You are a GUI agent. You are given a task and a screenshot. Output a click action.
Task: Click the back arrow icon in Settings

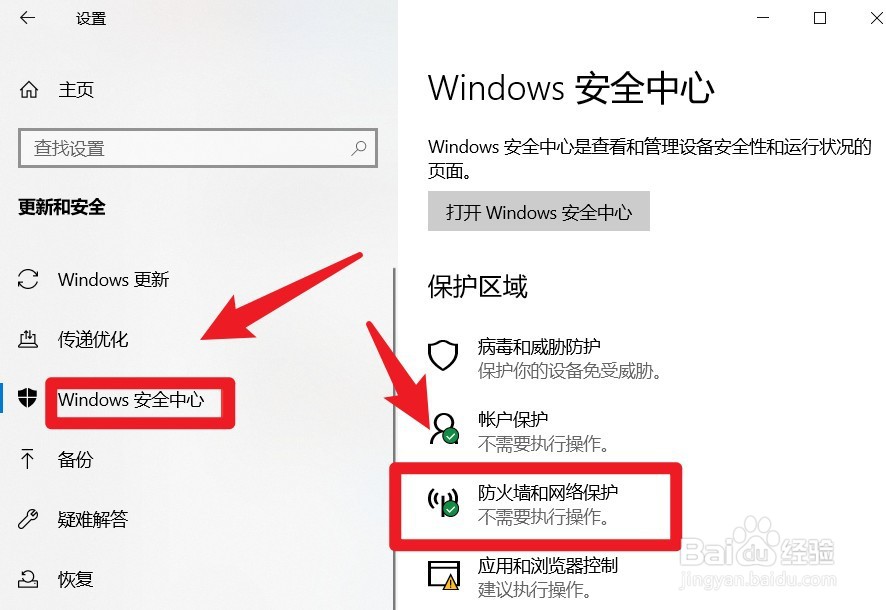27,18
